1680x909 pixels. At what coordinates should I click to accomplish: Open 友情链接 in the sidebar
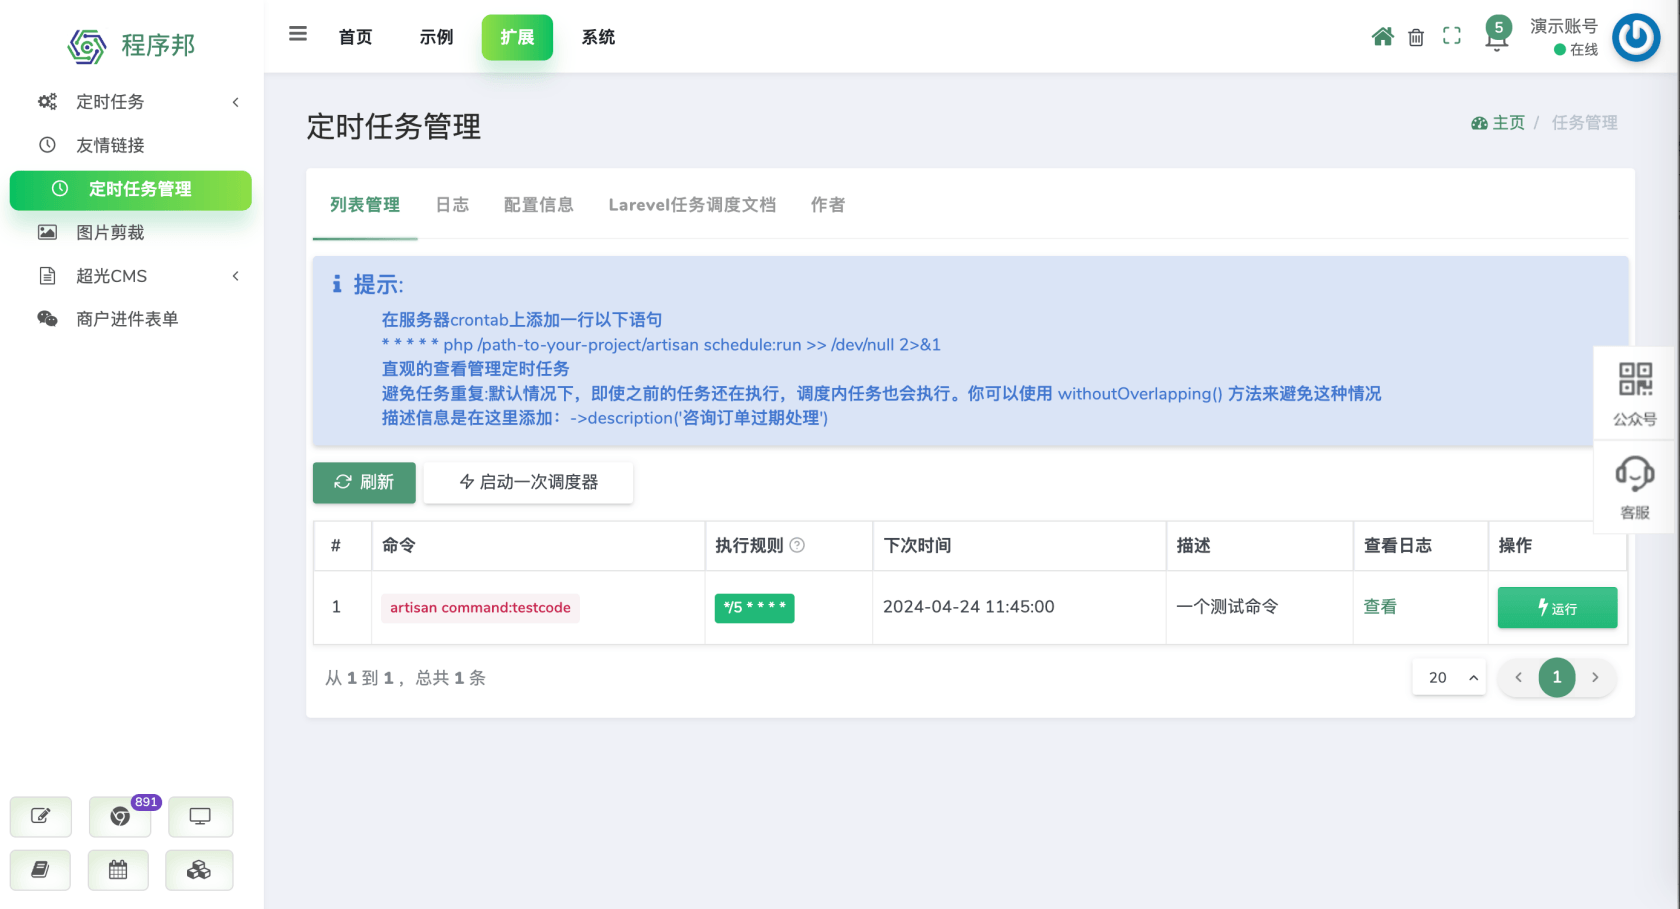pyautogui.click(x=131, y=145)
